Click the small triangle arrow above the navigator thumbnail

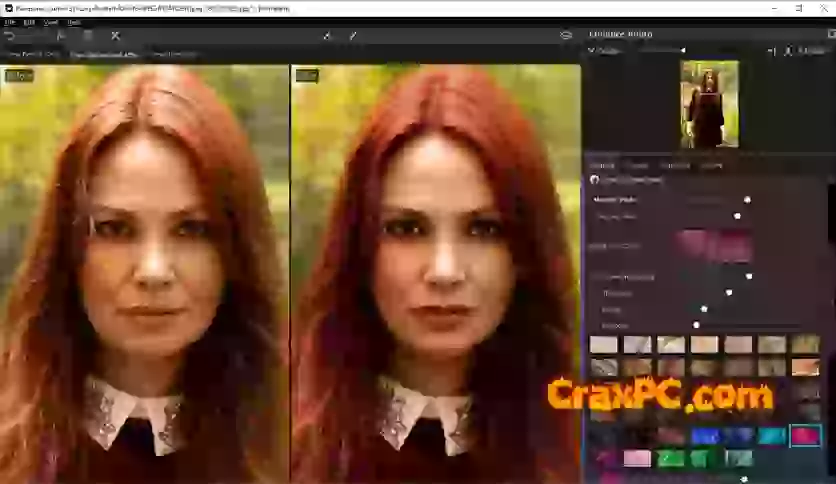click(x=682, y=50)
